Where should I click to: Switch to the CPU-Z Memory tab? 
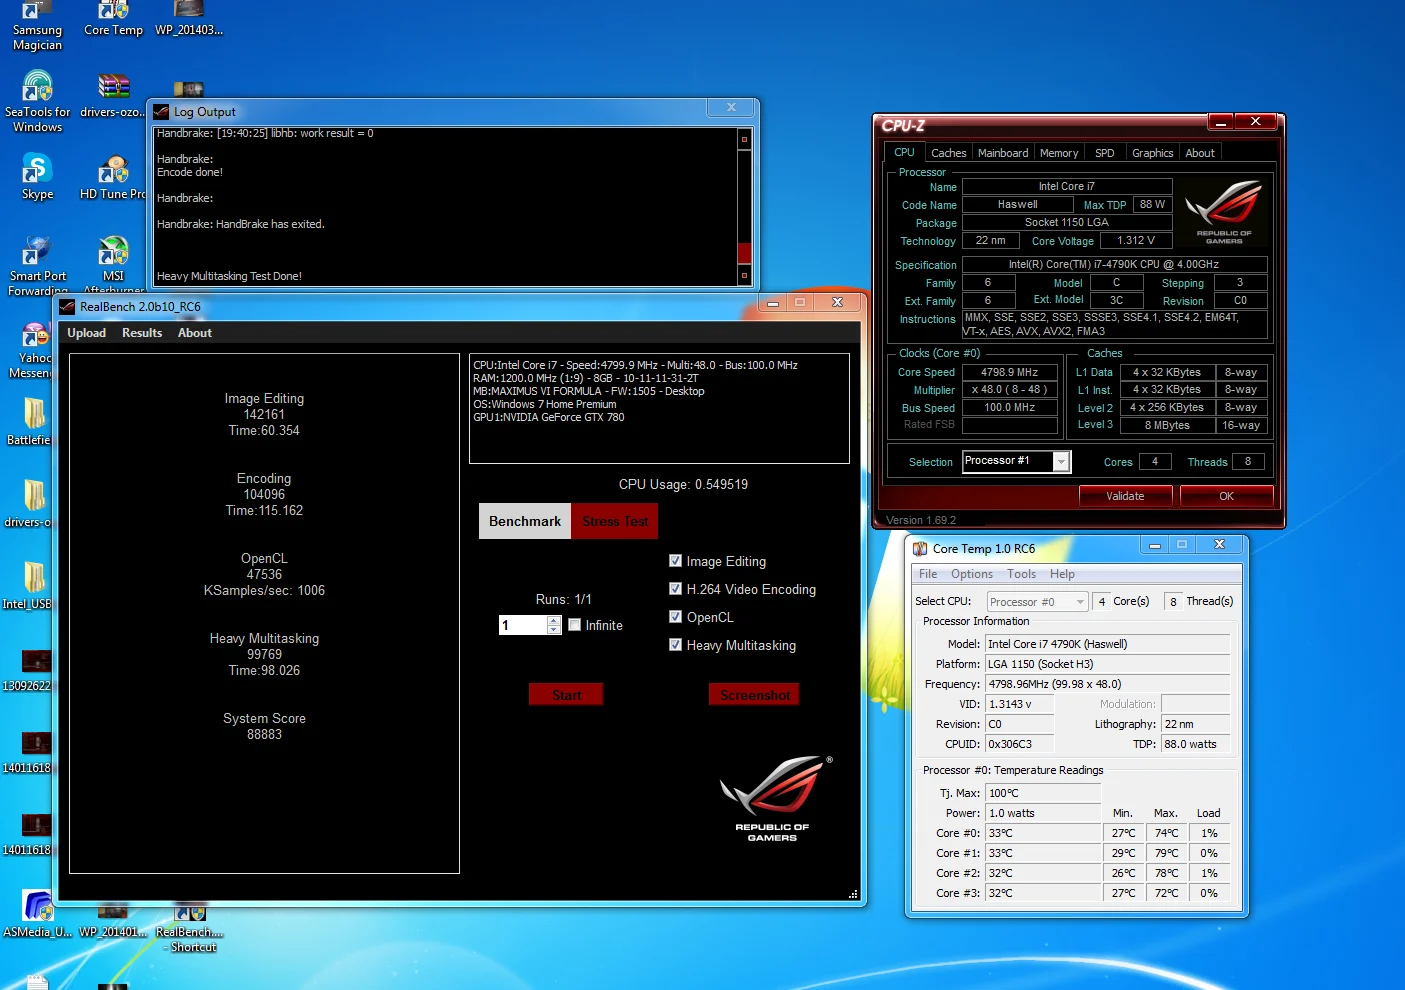pos(1059,153)
